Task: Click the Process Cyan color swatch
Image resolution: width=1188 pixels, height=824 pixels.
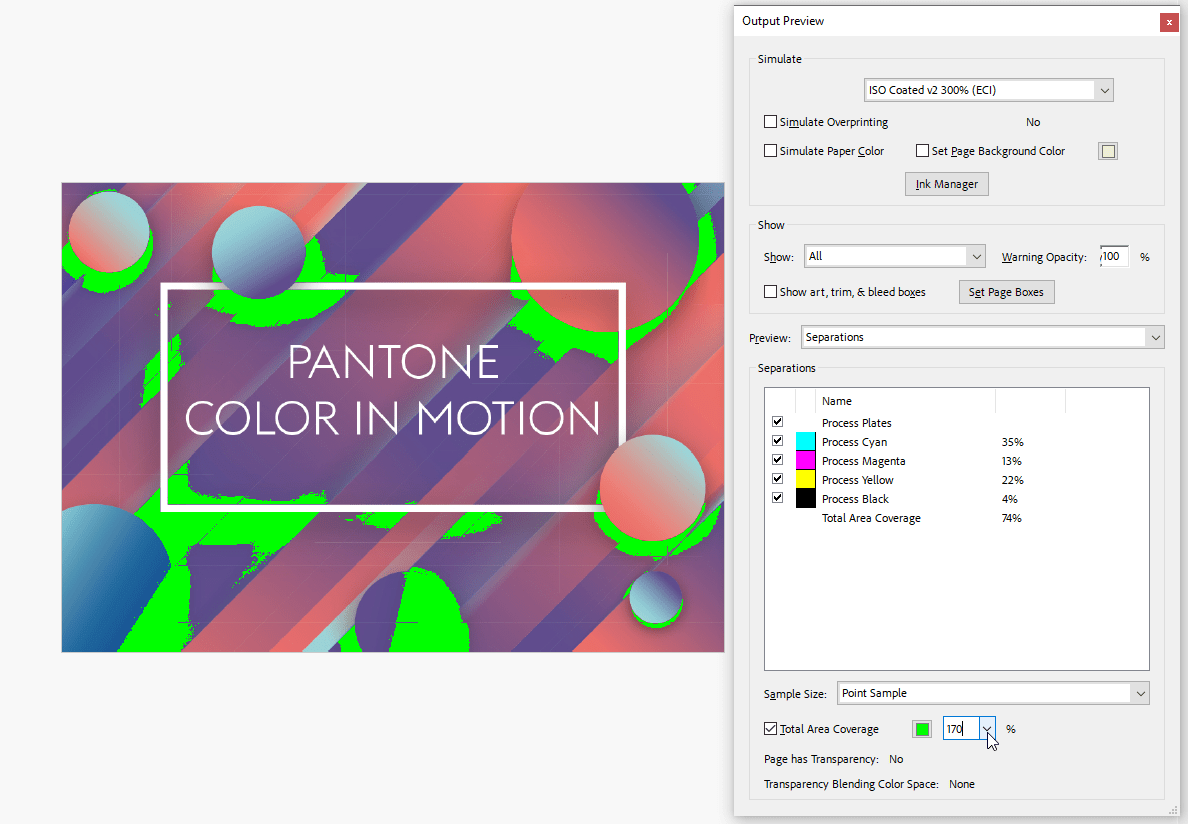Action: point(805,442)
